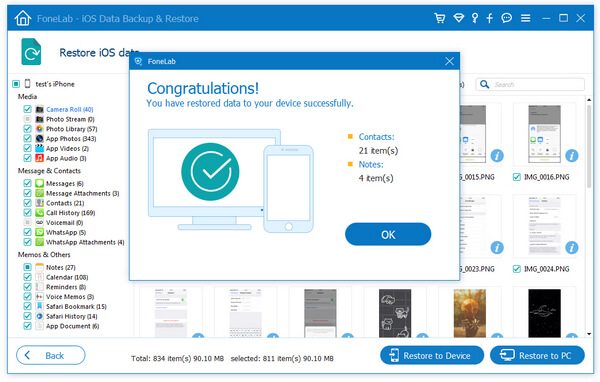Toggle the Camera Roll checkbox
Image resolution: width=600 pixels, height=382 pixels.
pos(27,109)
